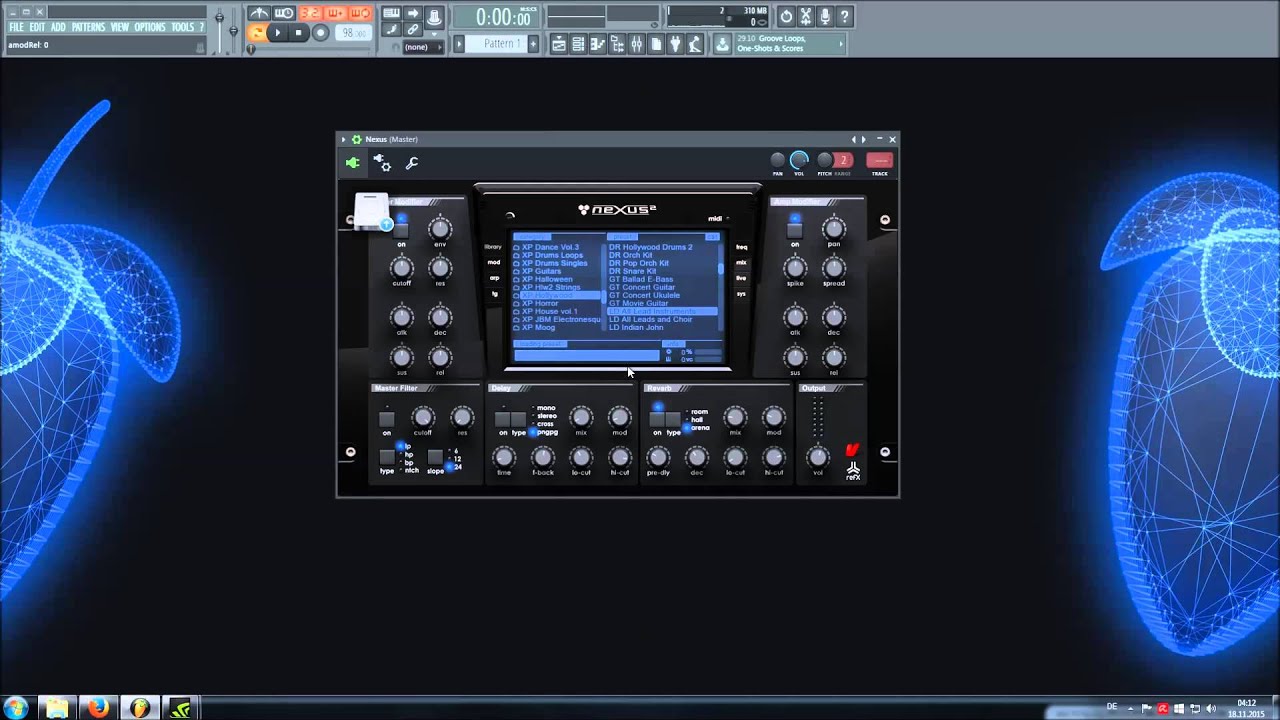Open the VIEW menu
Image resolution: width=1280 pixels, height=720 pixels.
(x=120, y=27)
